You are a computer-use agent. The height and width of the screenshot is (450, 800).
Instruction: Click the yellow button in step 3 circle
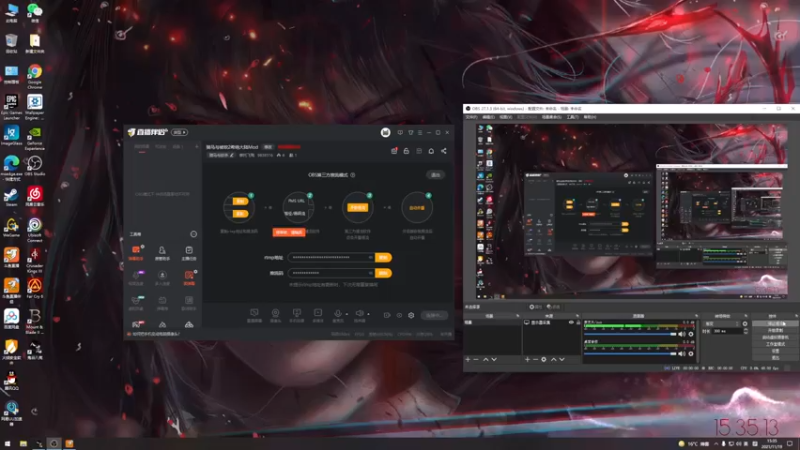[358, 208]
